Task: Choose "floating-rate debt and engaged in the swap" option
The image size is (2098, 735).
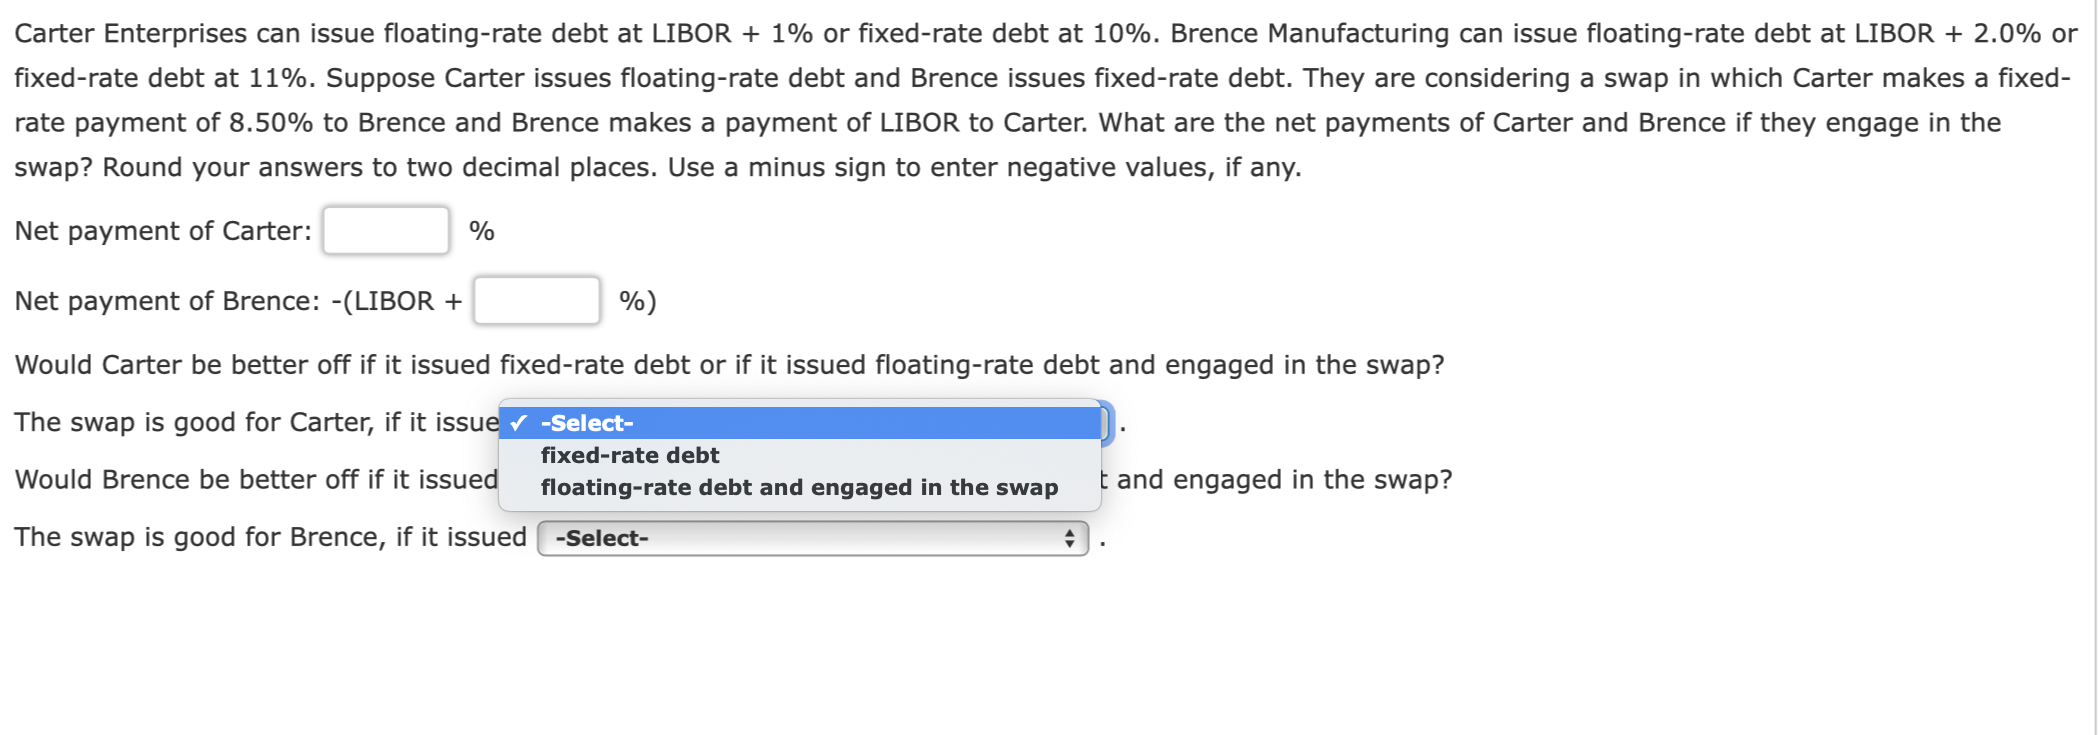Action: click(799, 488)
